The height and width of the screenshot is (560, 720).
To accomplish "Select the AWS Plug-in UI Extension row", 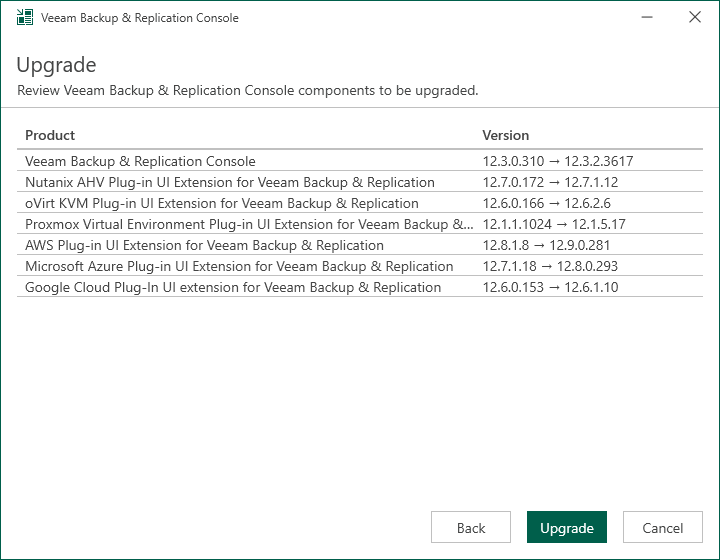I will point(204,245).
